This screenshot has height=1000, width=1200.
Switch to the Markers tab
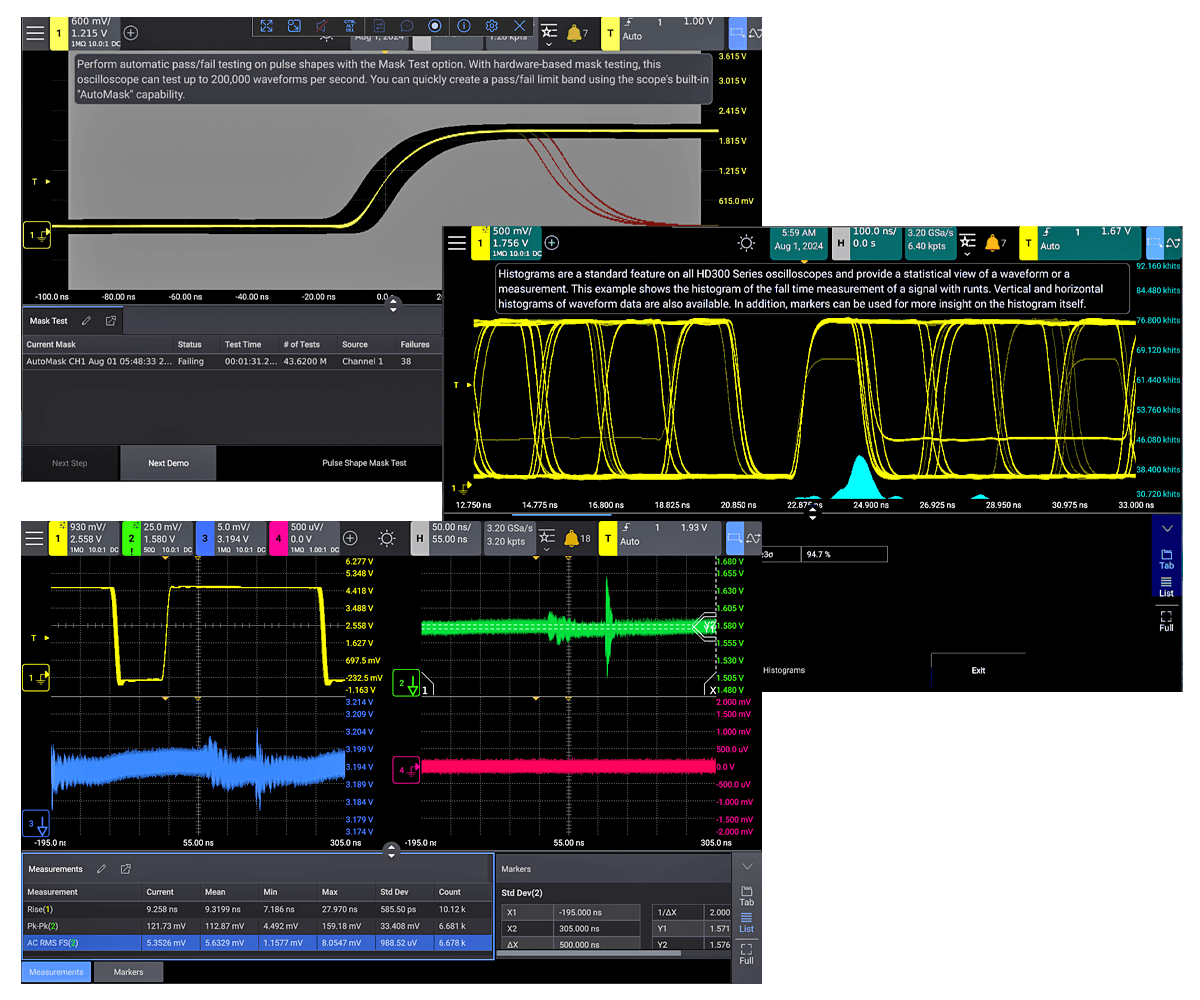coord(128,971)
